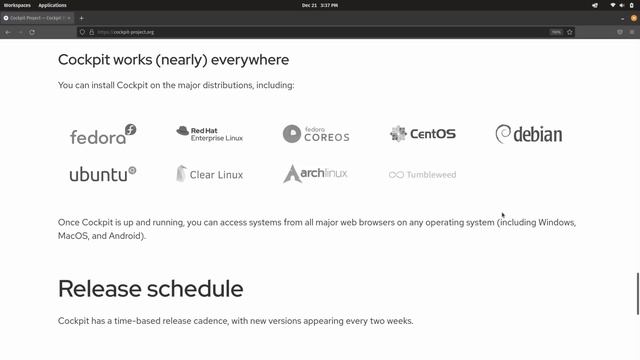Image resolution: width=640 pixels, height=360 pixels.
Task: Open a new tab with plus button
Action: tap(82, 18)
